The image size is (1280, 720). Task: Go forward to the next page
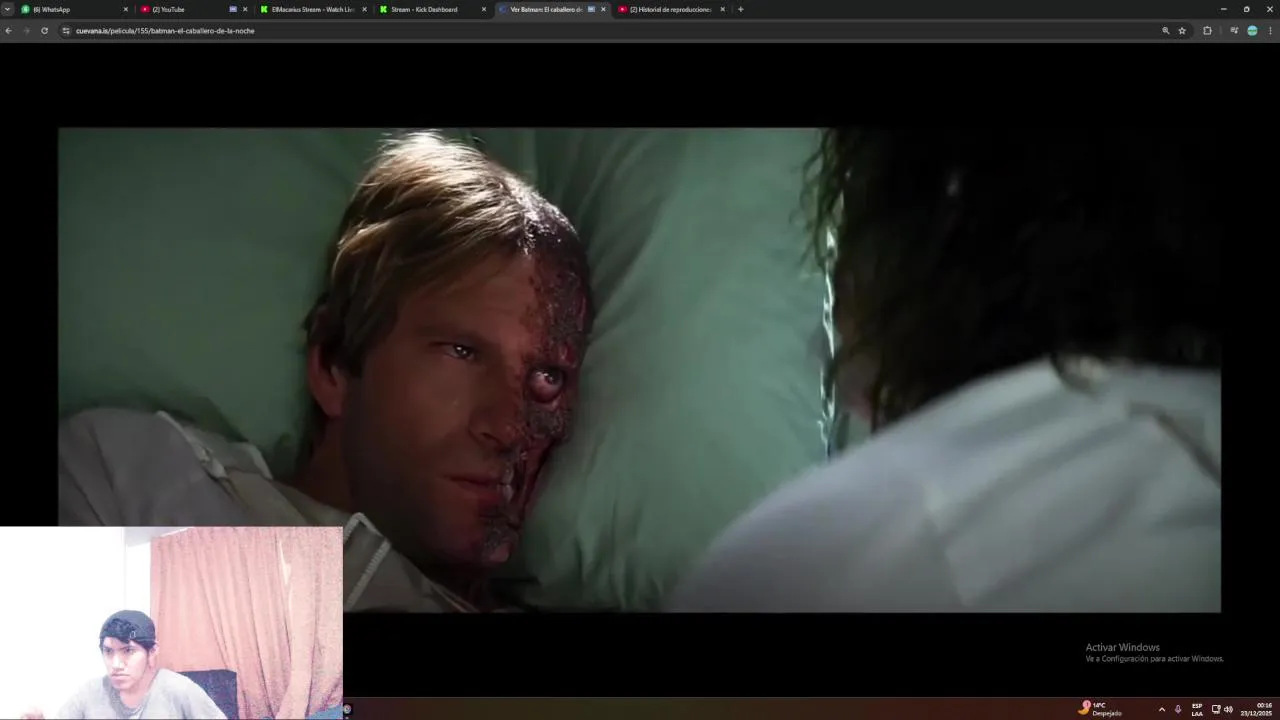click(26, 31)
